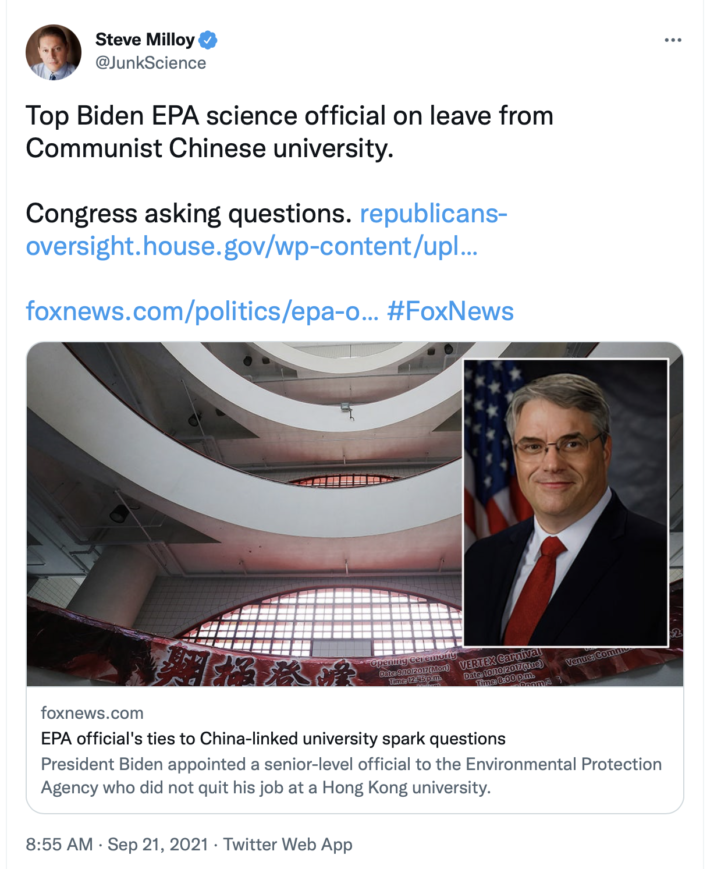Open Steve Milloy display name
The height and width of the screenshot is (869, 728).
(x=145, y=40)
